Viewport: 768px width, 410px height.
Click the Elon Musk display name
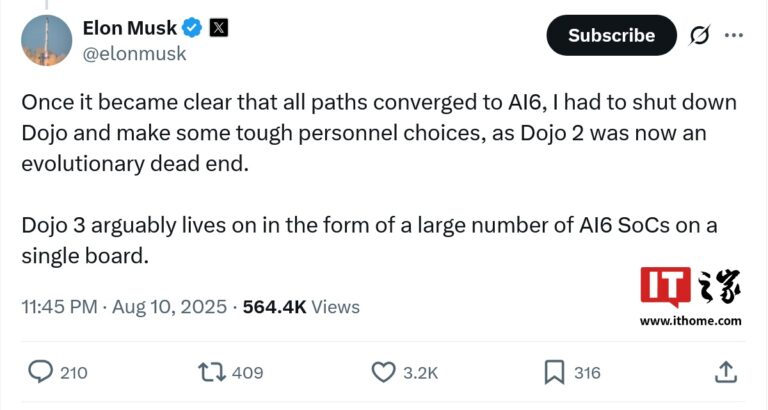click(130, 28)
